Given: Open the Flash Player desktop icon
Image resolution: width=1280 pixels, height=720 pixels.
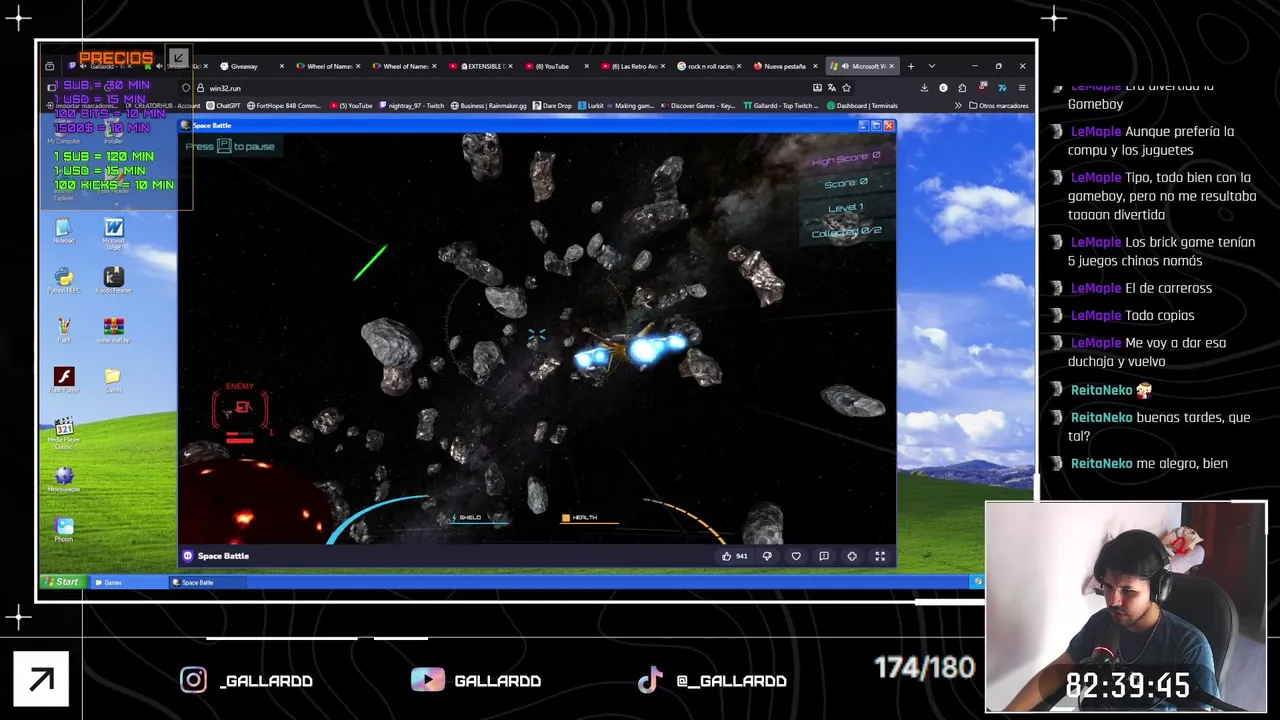Looking at the screenshot, I should coord(64,380).
